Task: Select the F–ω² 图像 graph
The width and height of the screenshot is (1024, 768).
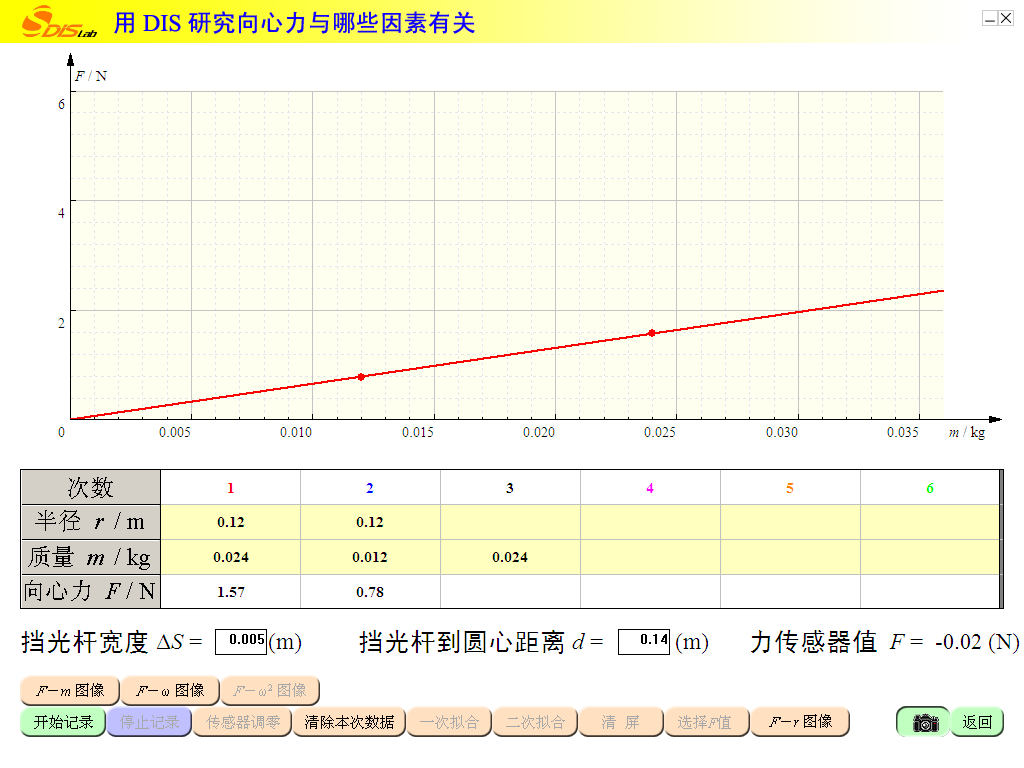Action: pos(270,691)
